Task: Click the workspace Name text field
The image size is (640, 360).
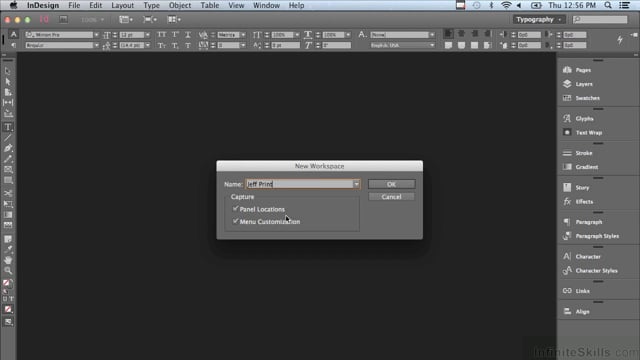Action: pyautogui.click(x=299, y=184)
